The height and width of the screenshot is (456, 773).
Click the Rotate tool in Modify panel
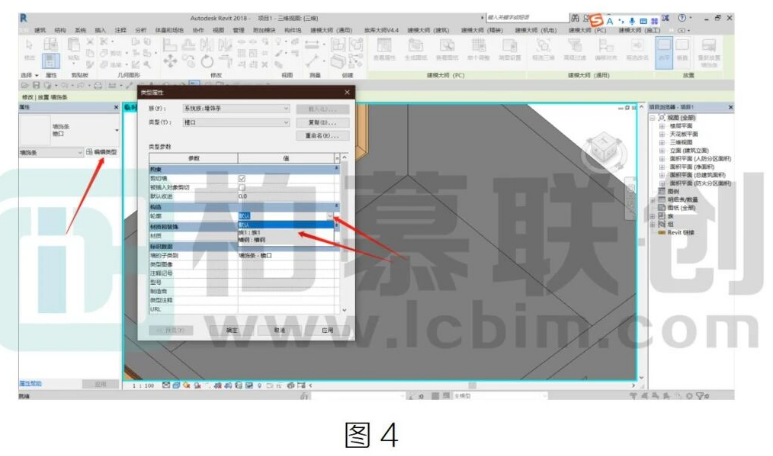coord(207,62)
